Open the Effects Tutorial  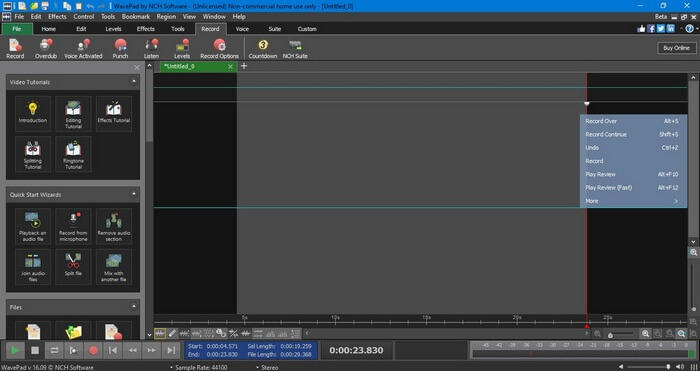click(x=114, y=113)
